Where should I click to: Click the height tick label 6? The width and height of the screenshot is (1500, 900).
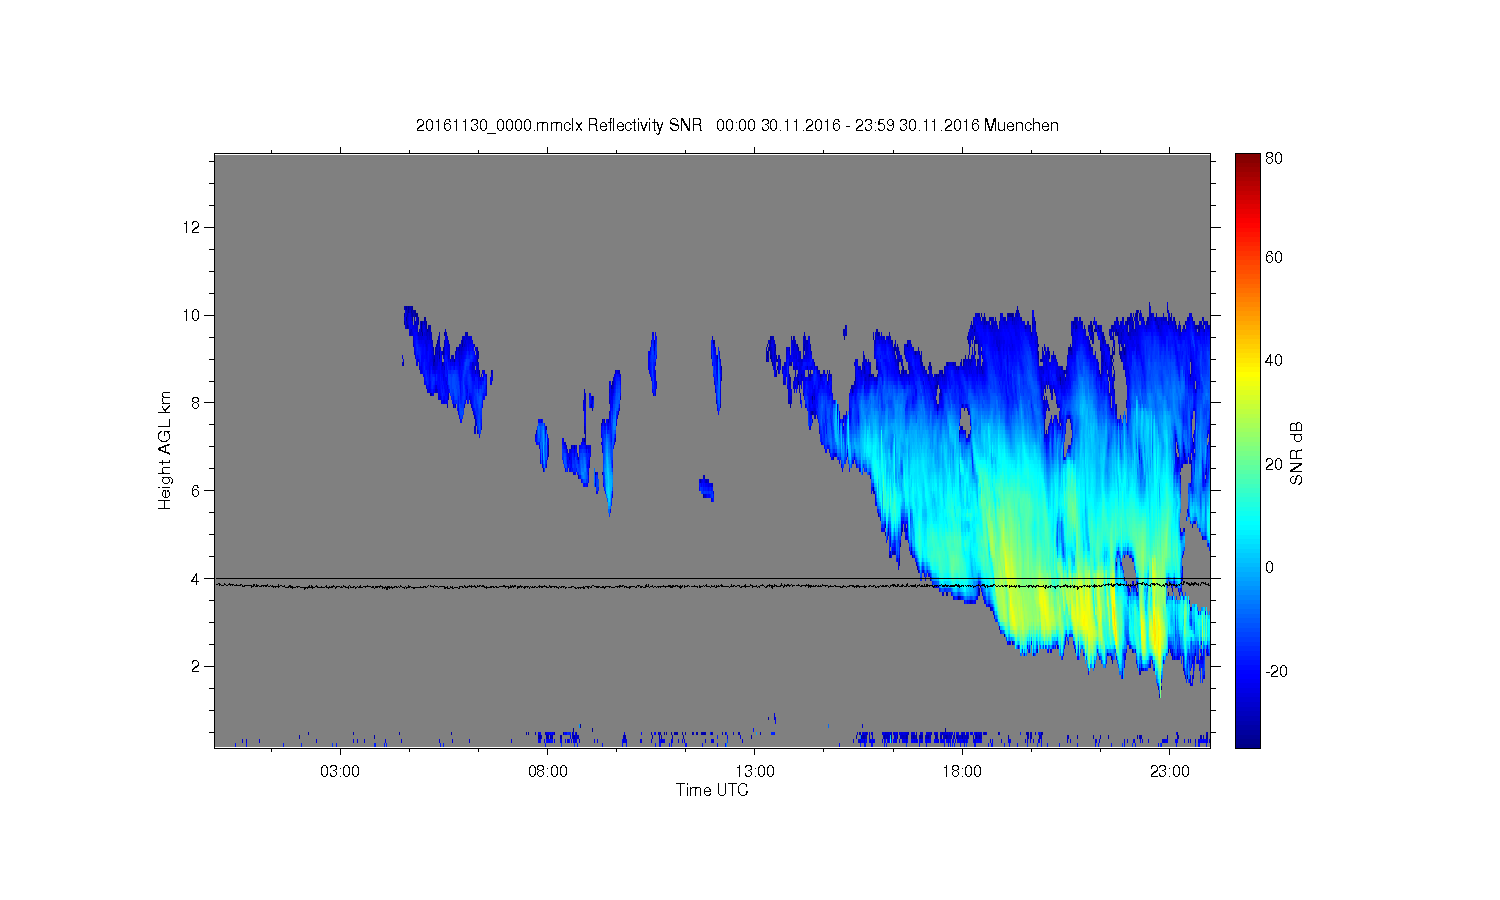pos(197,491)
